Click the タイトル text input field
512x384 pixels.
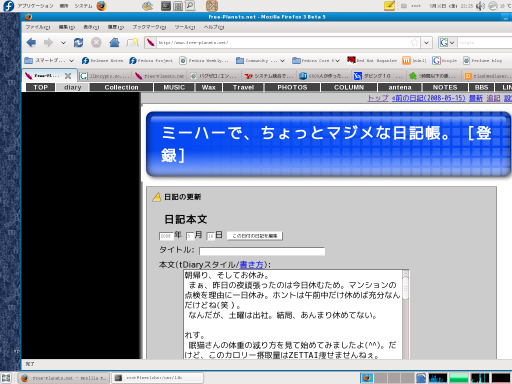coord(262,251)
